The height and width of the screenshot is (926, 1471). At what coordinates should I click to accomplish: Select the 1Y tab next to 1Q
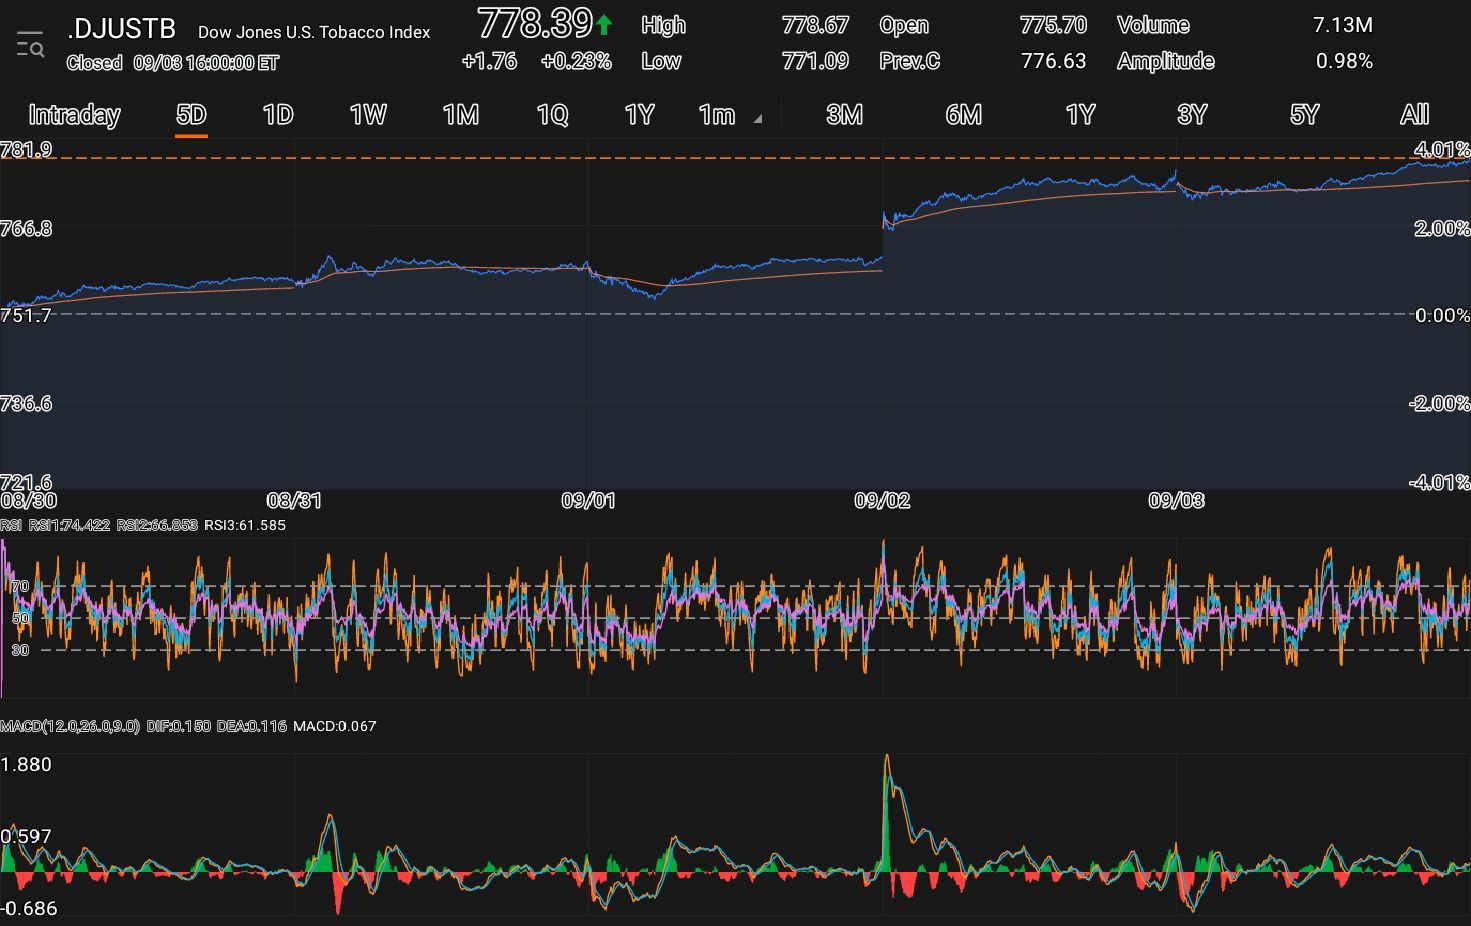pos(639,115)
